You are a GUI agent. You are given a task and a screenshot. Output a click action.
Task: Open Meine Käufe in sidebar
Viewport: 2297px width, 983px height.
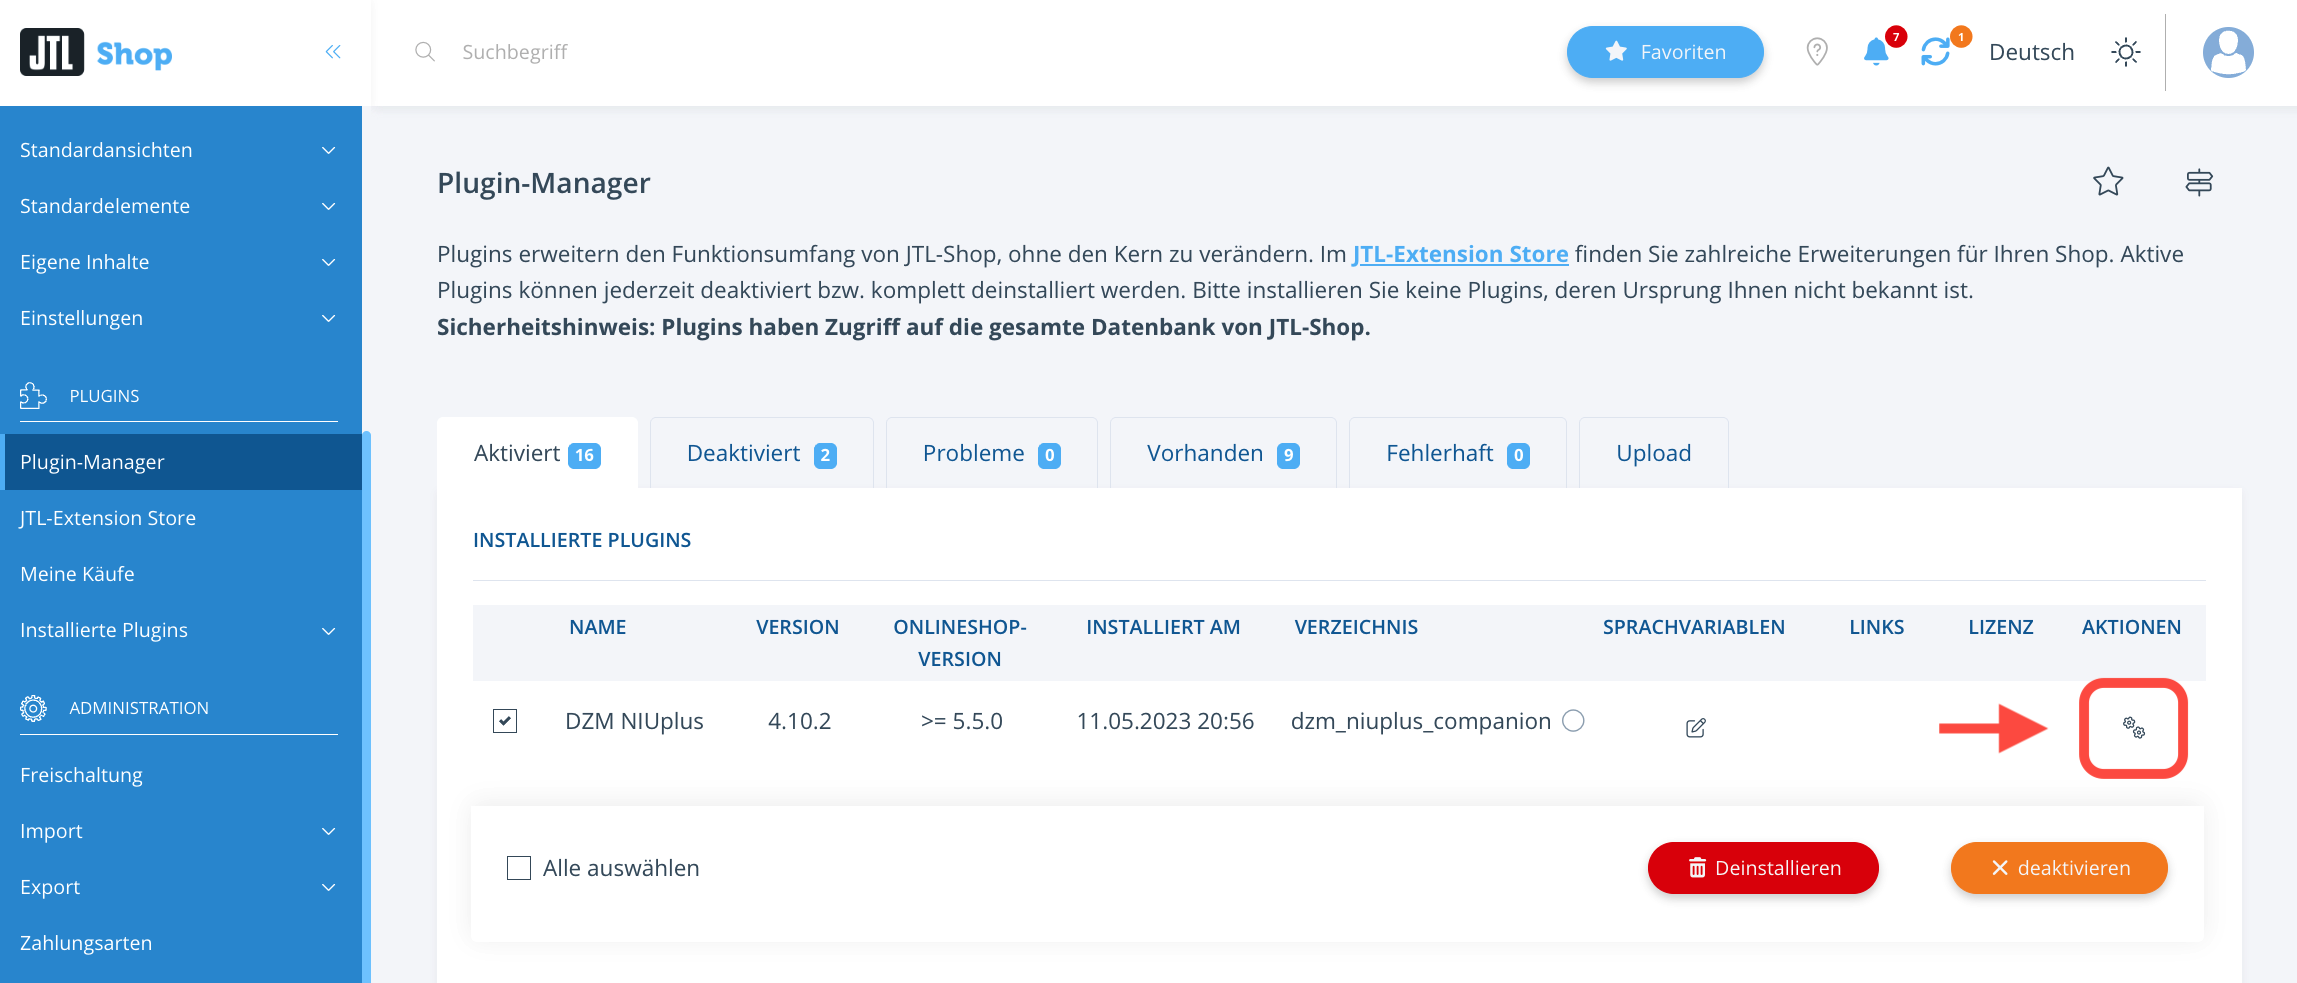(181, 574)
